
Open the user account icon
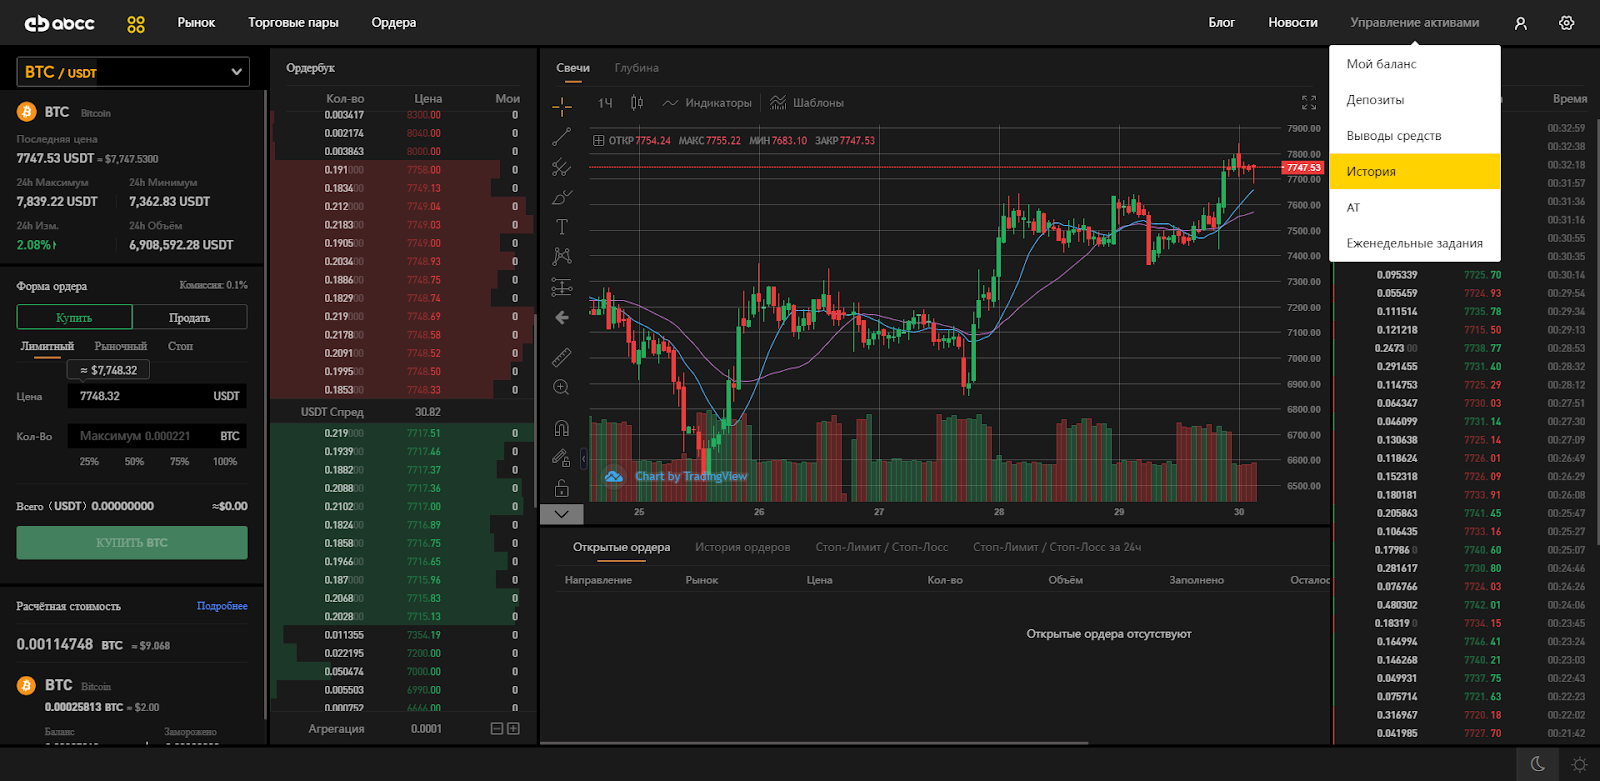pyautogui.click(x=1520, y=23)
